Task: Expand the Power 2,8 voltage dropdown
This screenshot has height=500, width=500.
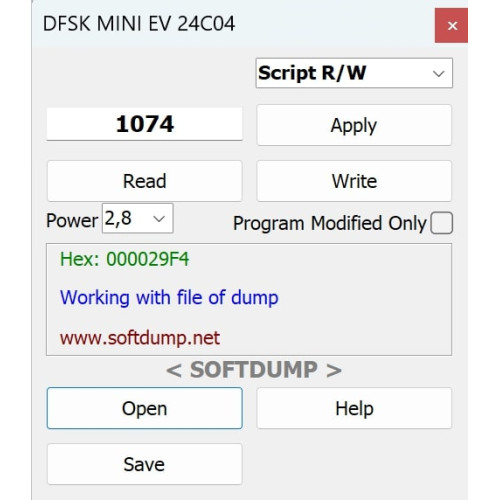Action: click(x=138, y=218)
